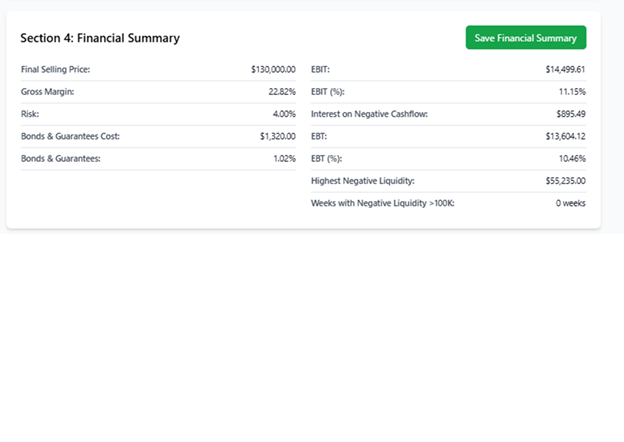This screenshot has height=442, width=624.
Task: Select the $1,320.00 bonds cost value
Action: tap(278, 136)
